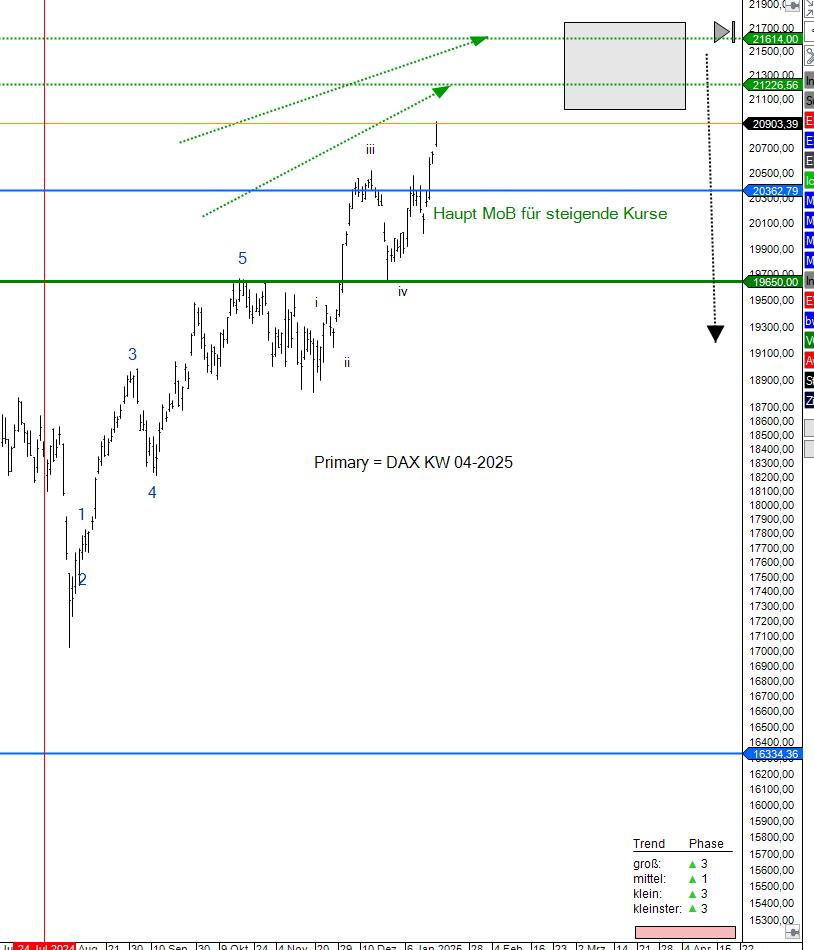The image size is (814, 950).
Task: Select the red "A" icon on the right toolbar
Action: pyautogui.click(x=806, y=357)
